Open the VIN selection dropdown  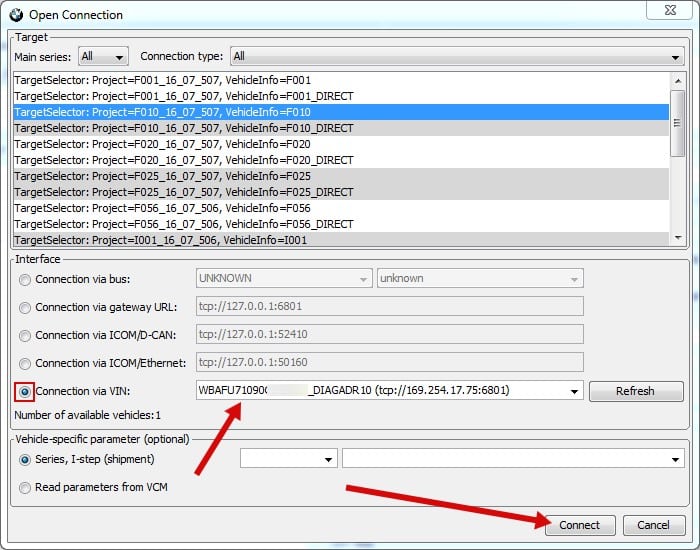pyautogui.click(x=390, y=391)
